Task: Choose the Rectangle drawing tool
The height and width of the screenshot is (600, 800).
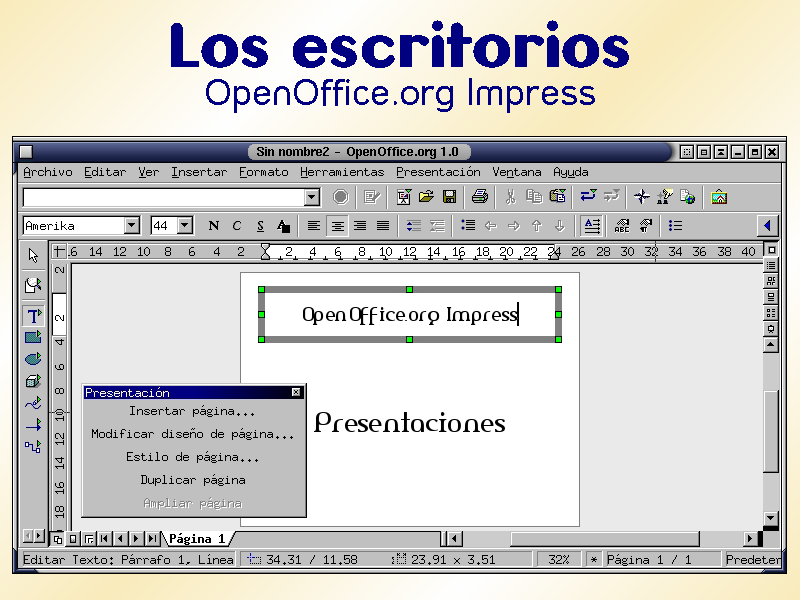Action: click(x=33, y=337)
